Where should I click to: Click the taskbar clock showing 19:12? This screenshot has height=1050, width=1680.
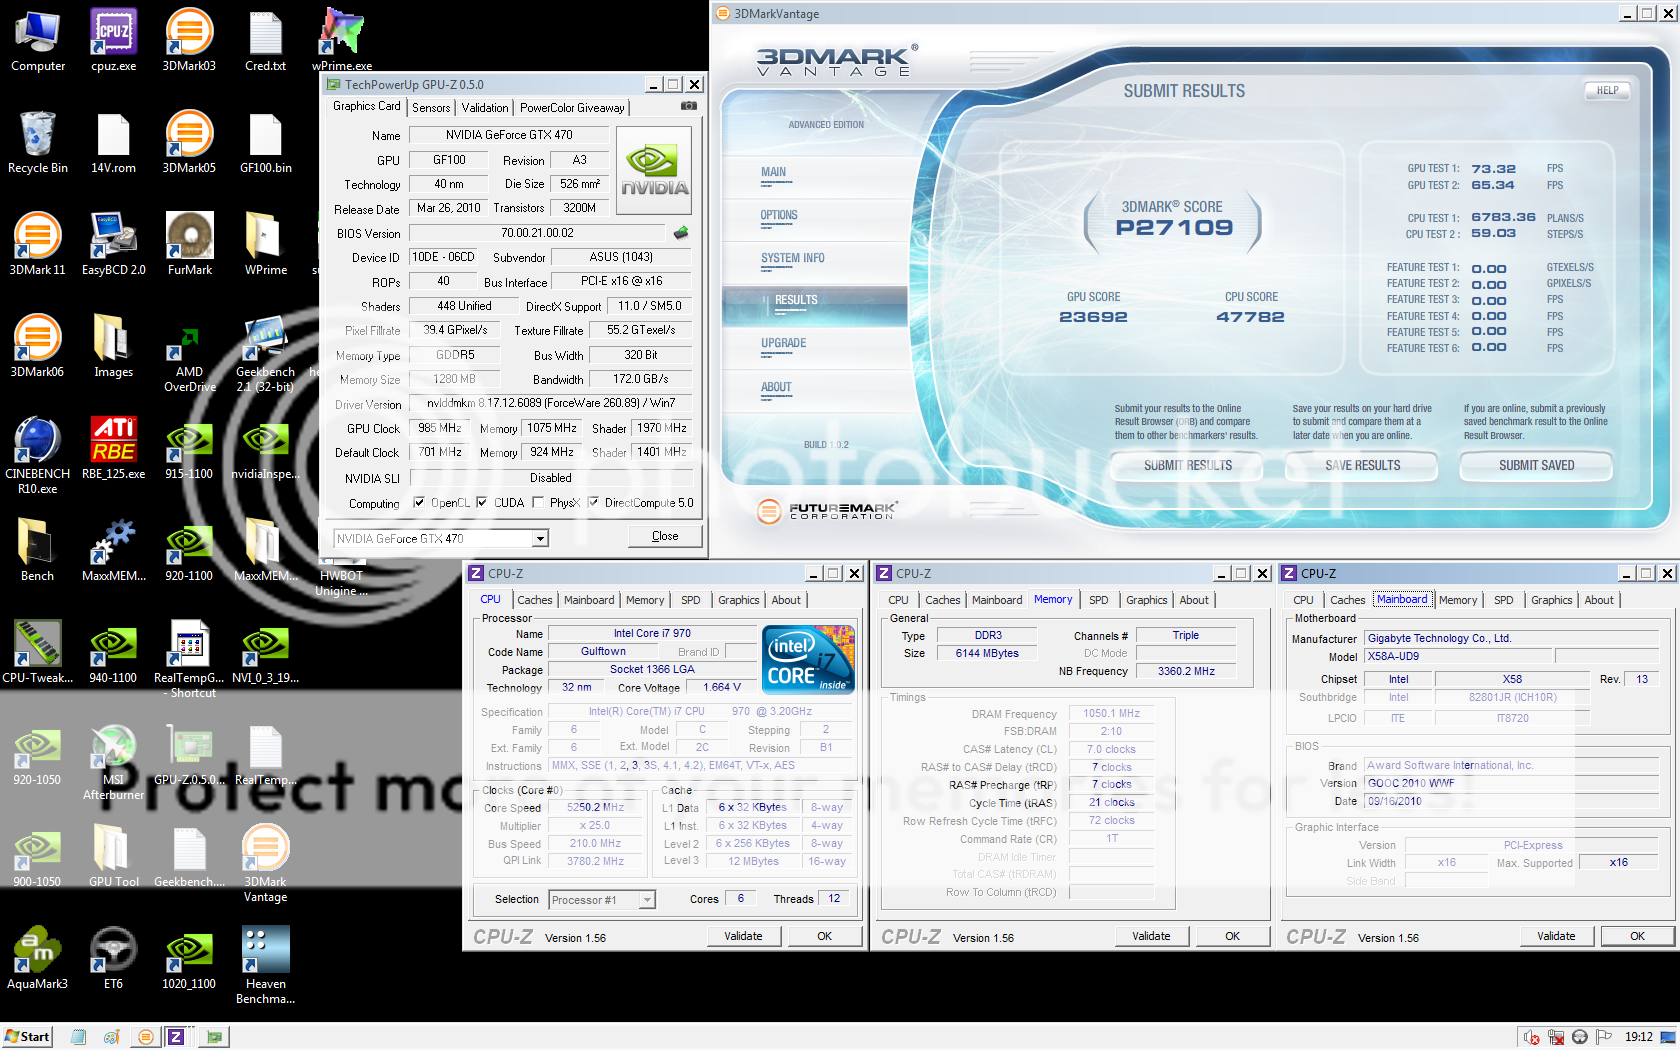[x=1638, y=1037]
